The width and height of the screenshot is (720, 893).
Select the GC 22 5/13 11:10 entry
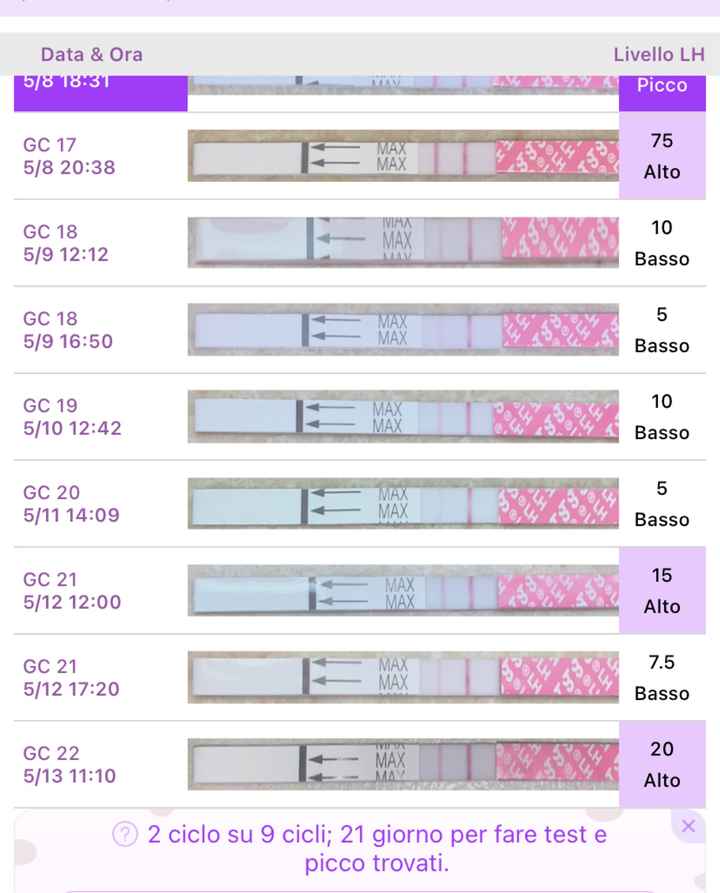[69, 765]
